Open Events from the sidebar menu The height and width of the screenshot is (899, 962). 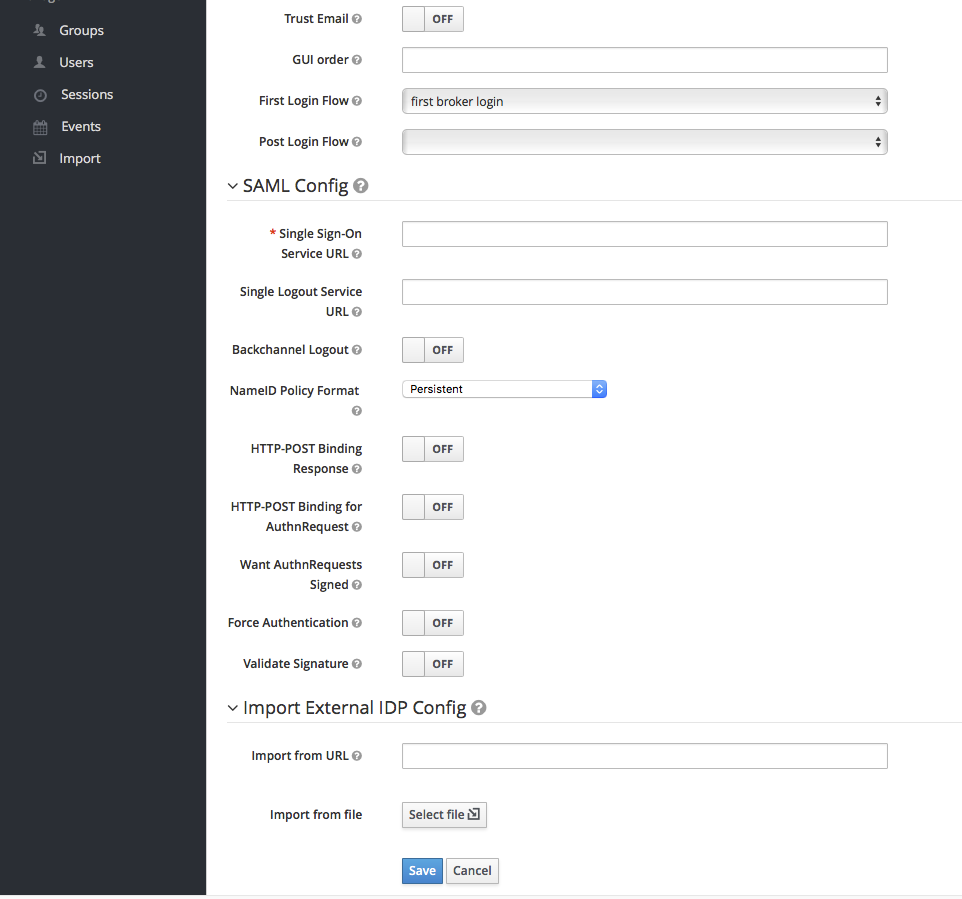(80, 127)
